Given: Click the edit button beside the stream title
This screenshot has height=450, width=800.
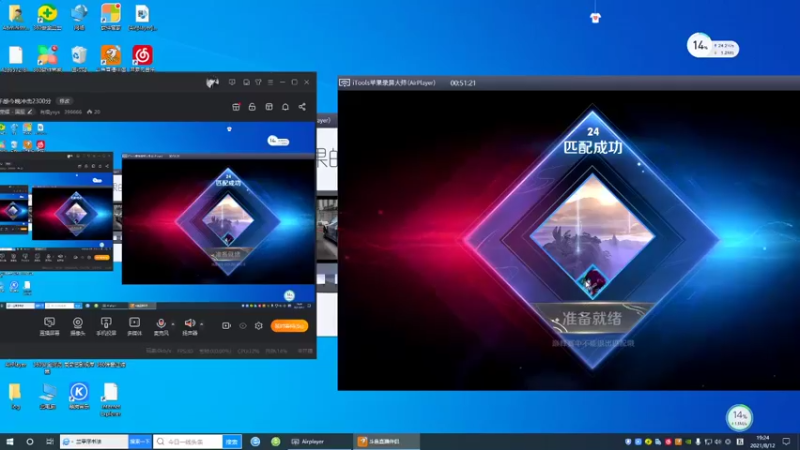Looking at the screenshot, I should tap(64, 101).
